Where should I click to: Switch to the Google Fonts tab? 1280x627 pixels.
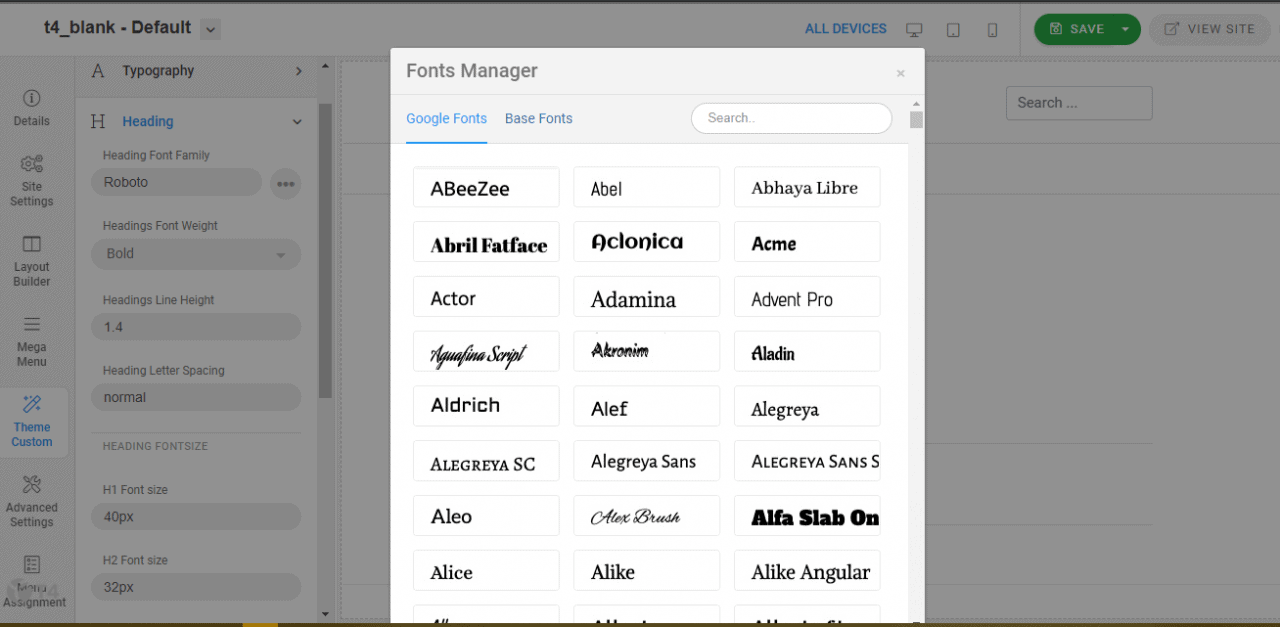tap(446, 118)
